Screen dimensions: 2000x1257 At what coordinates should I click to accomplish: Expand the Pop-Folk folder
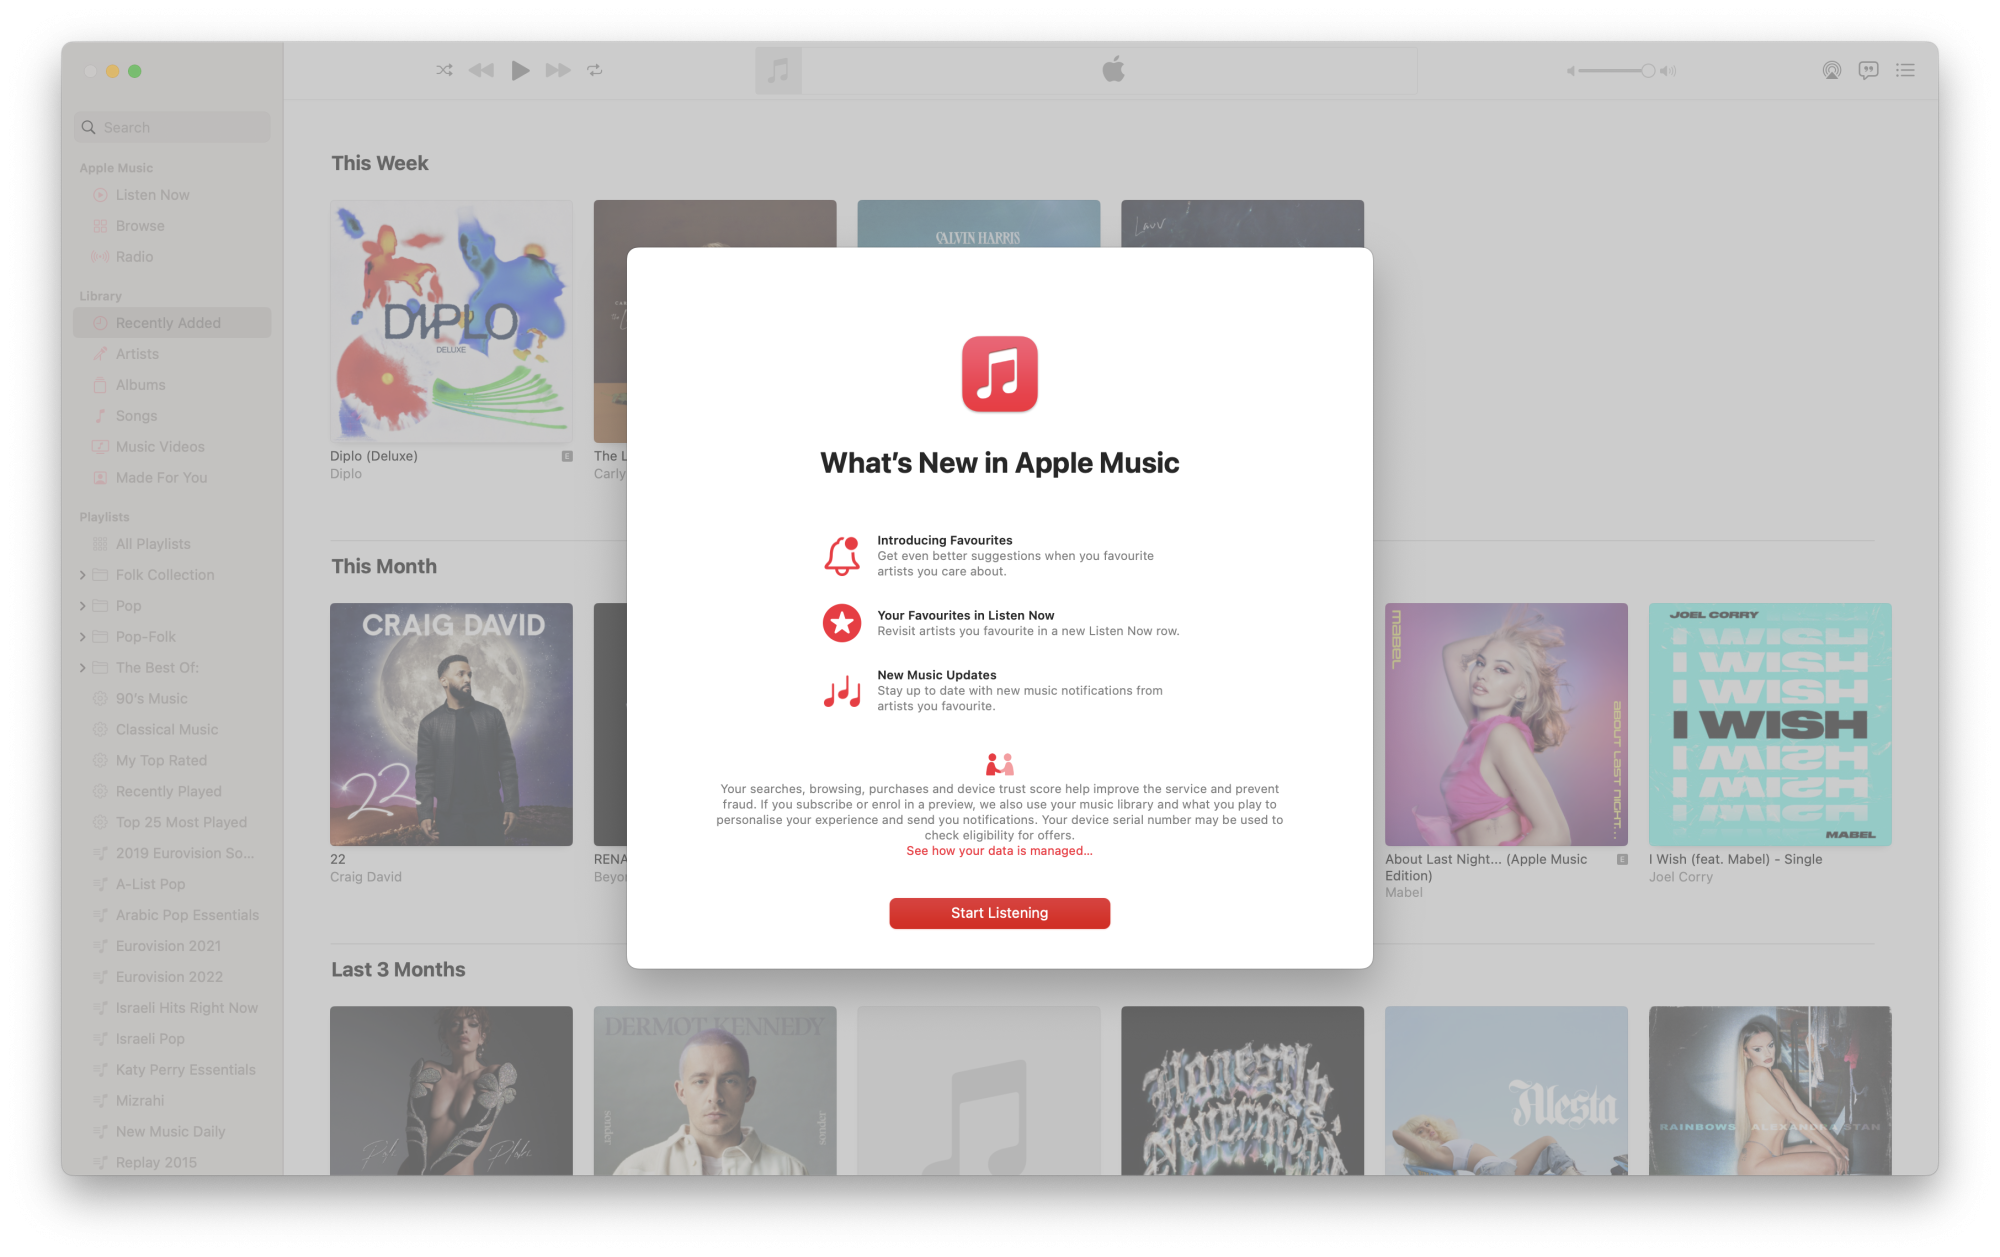click(x=82, y=637)
